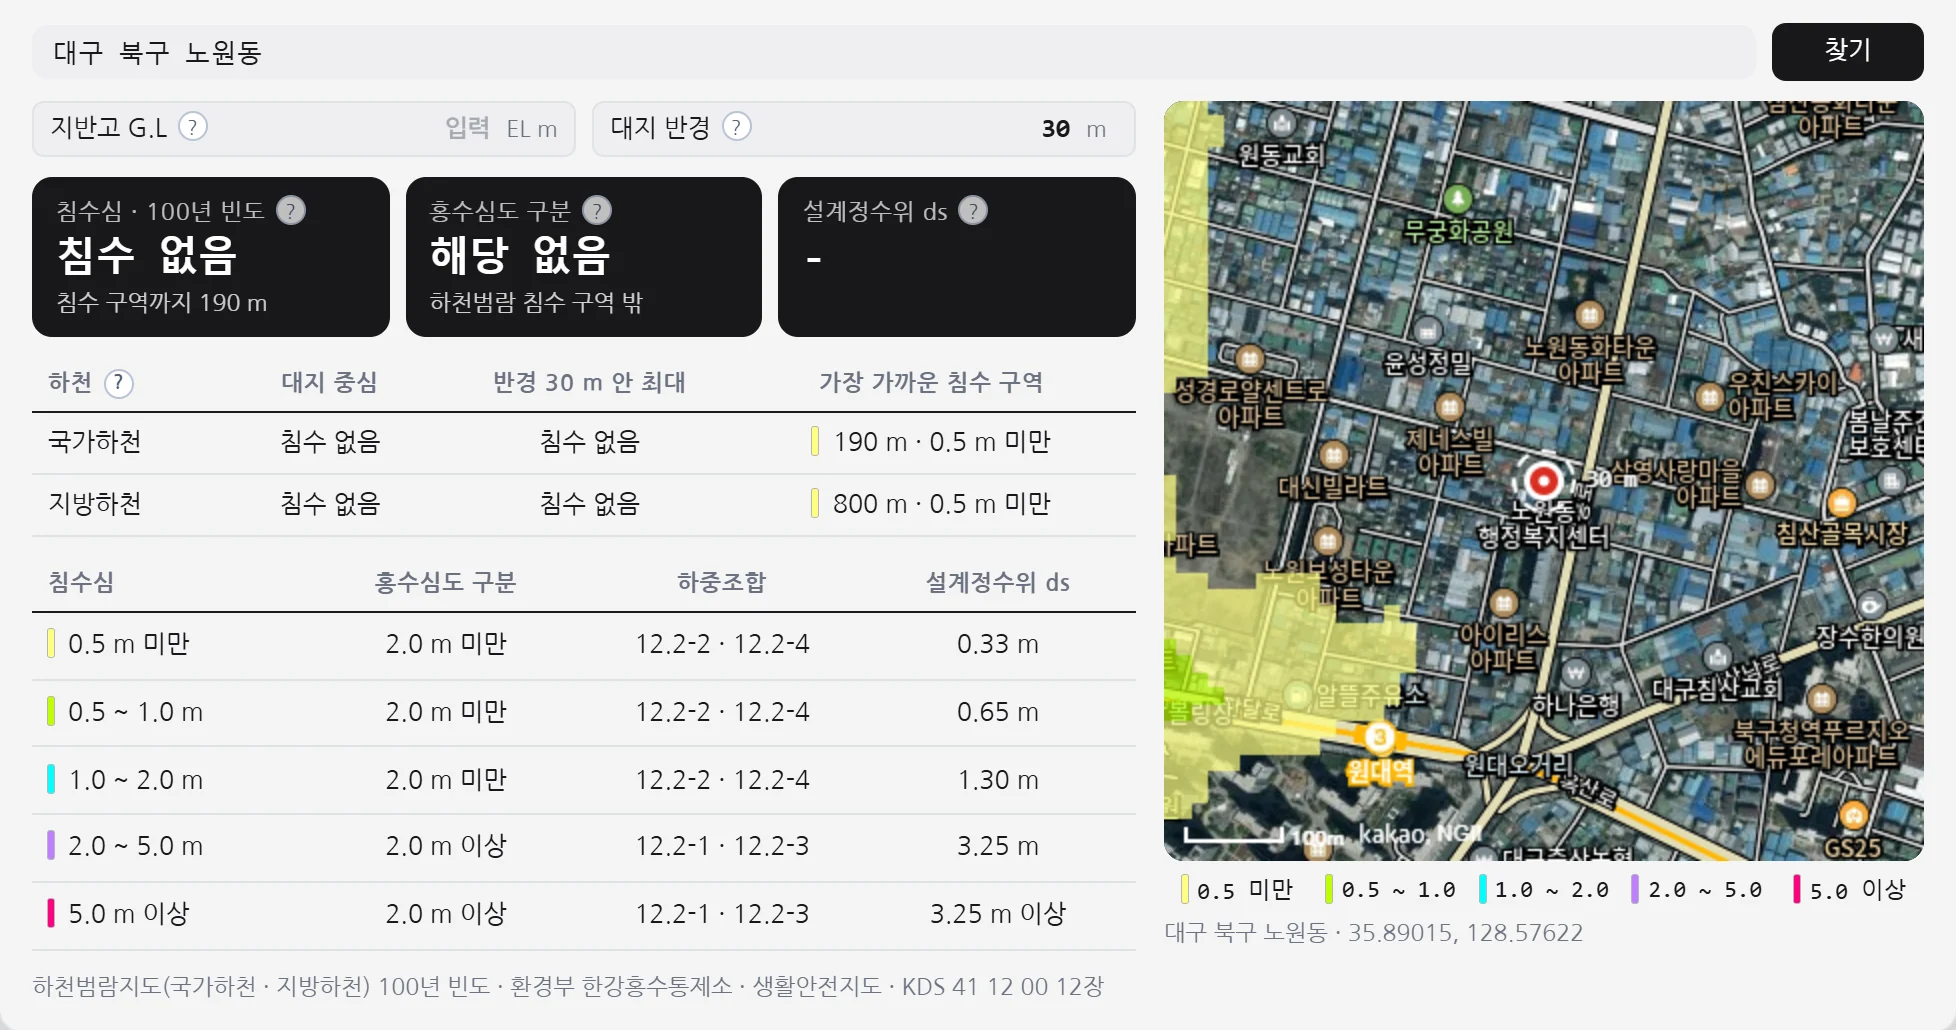Viewport: 1956px width, 1030px height.
Task: Click the 원동교회 marker on map
Action: click(x=1282, y=124)
